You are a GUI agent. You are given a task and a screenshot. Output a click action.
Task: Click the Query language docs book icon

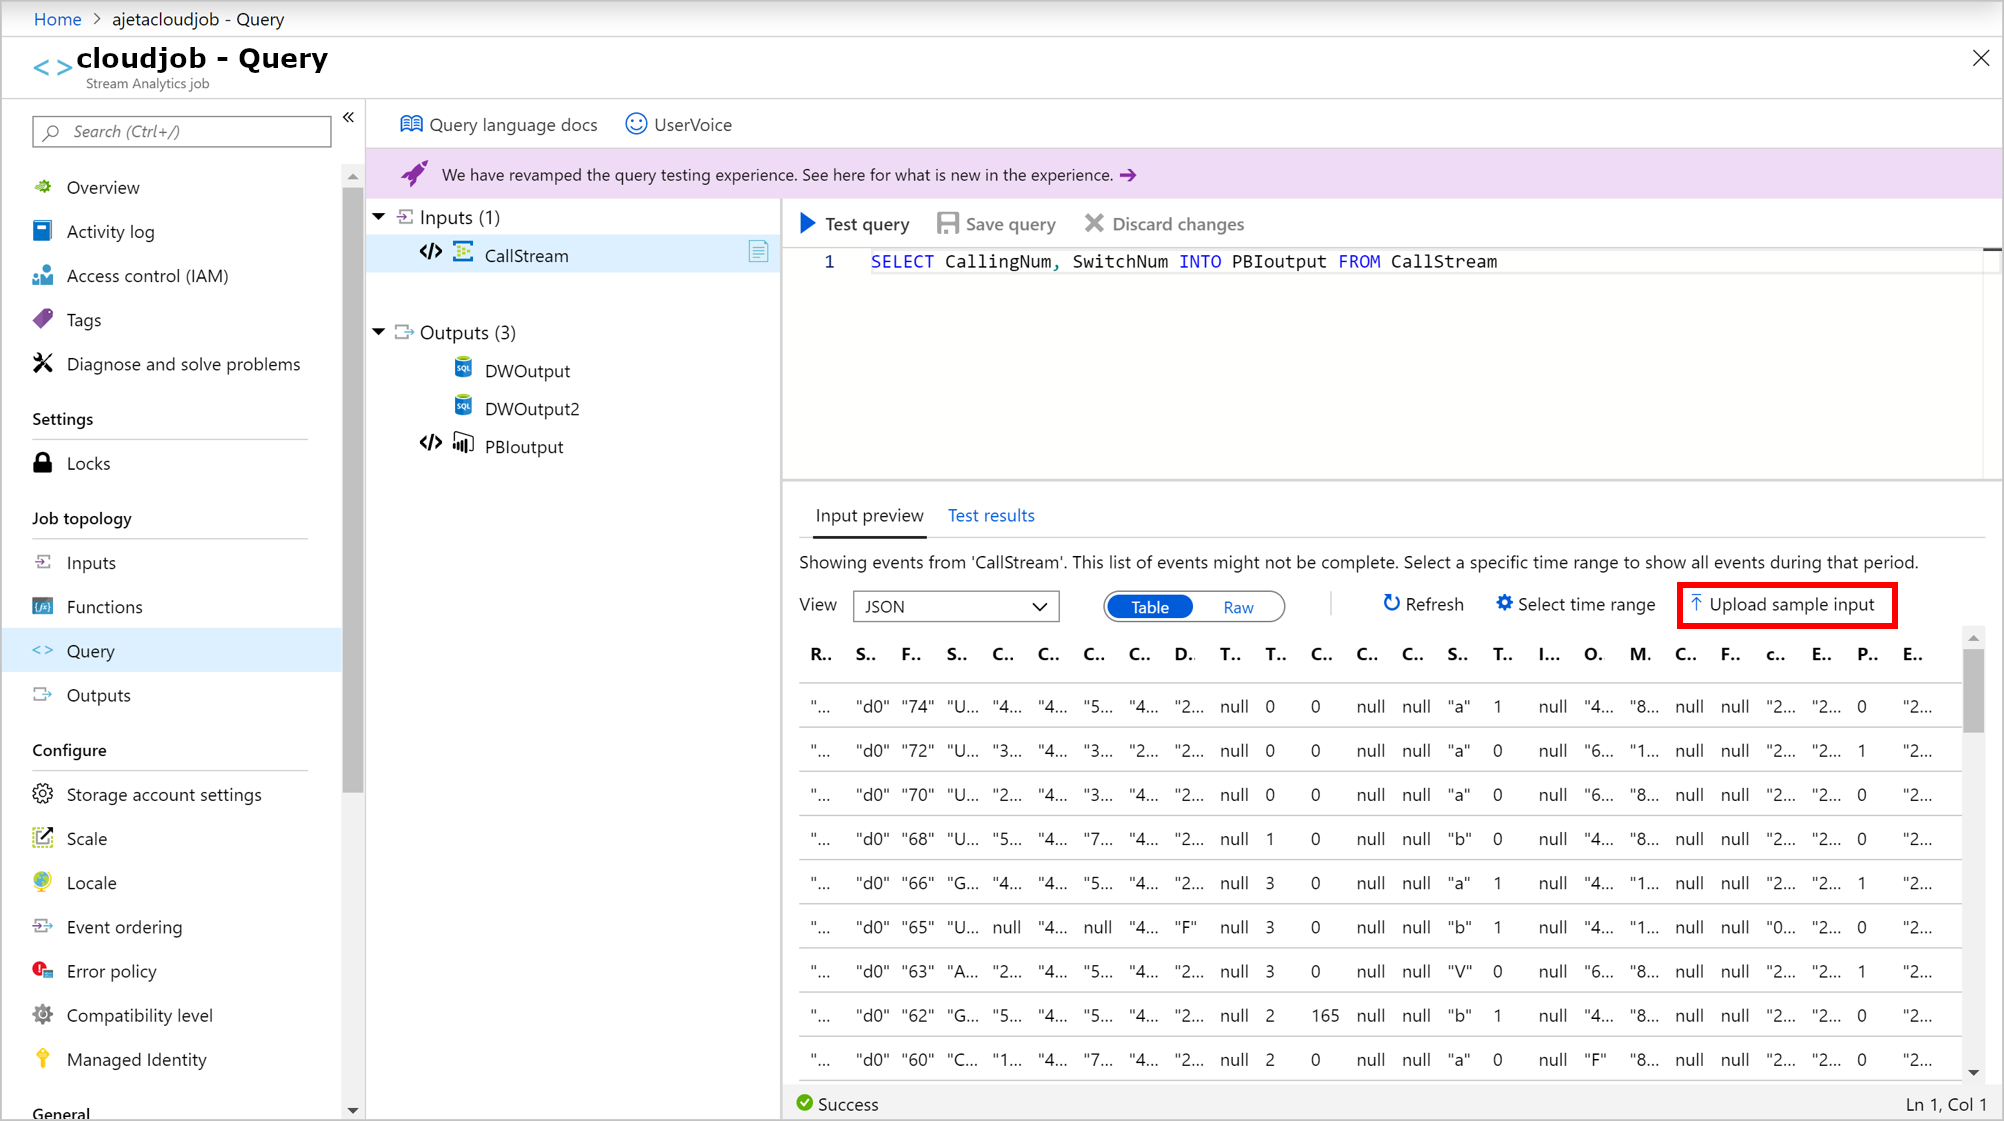(412, 124)
